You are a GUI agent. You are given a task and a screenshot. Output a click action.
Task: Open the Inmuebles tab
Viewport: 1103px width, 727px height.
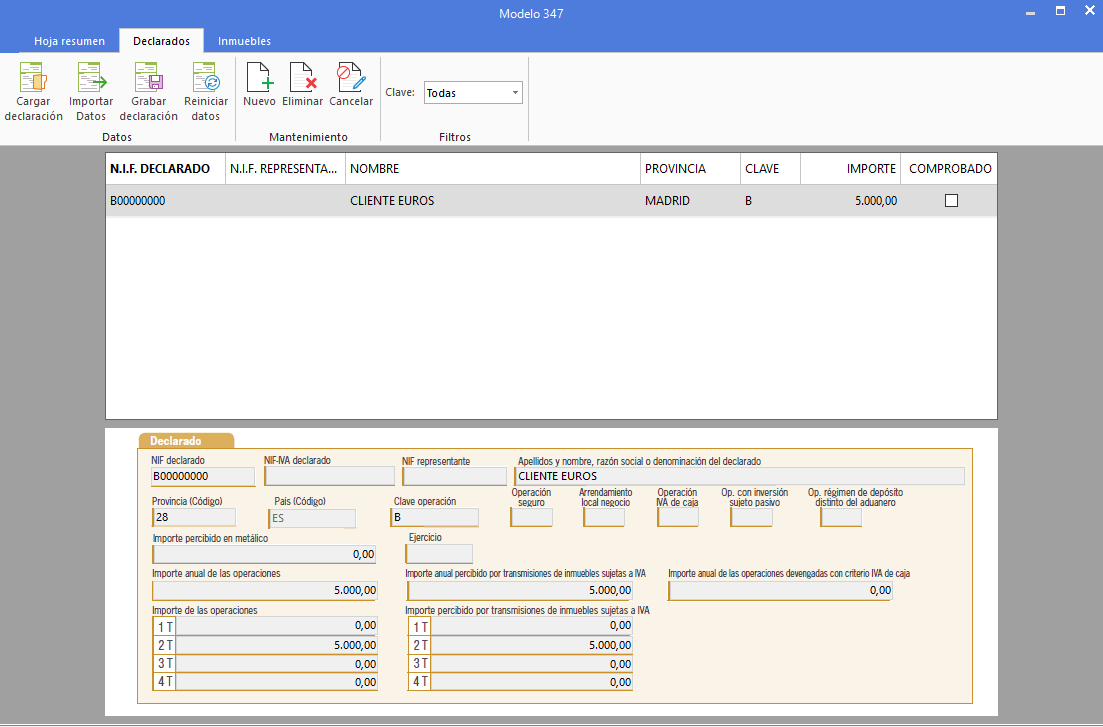pos(244,41)
